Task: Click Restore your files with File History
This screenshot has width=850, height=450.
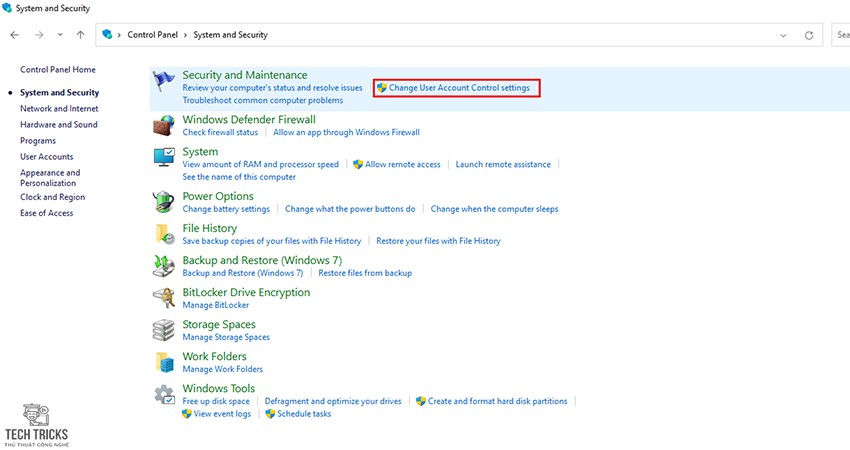Action: pyautogui.click(x=438, y=241)
